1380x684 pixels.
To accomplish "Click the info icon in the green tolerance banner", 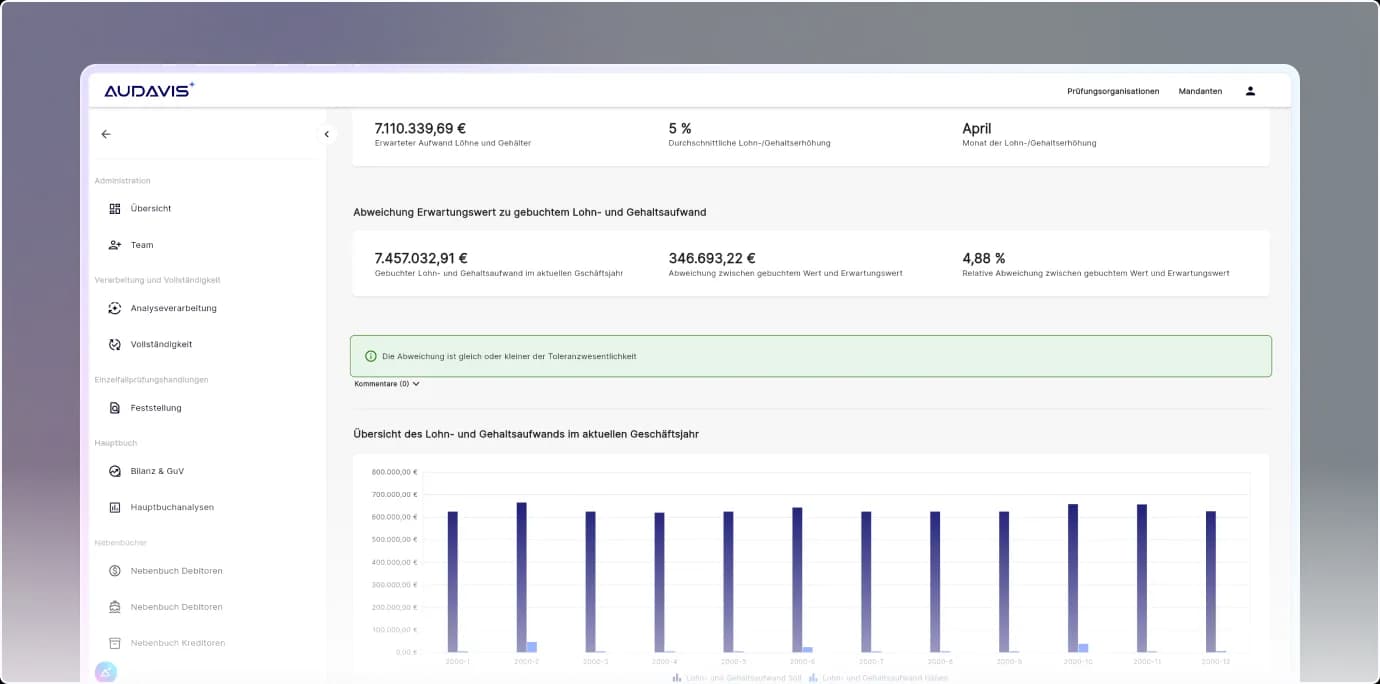I will [x=371, y=356].
